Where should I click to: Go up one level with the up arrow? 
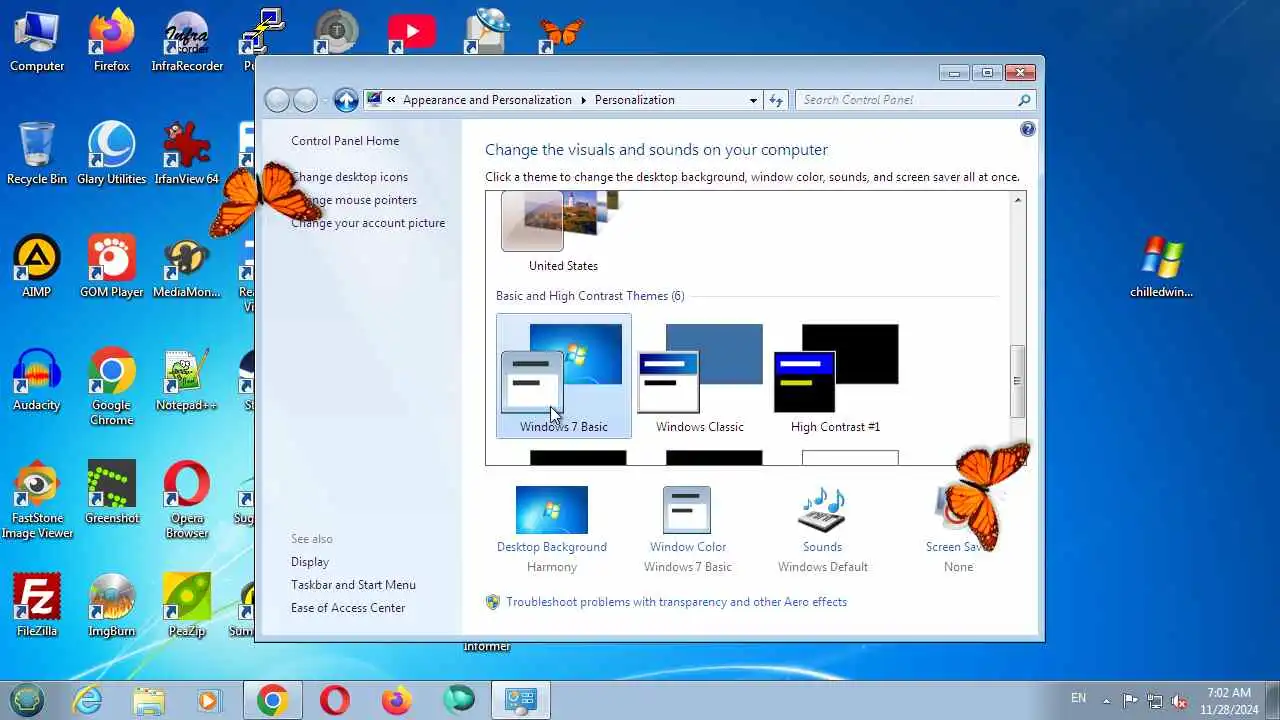pyautogui.click(x=346, y=100)
